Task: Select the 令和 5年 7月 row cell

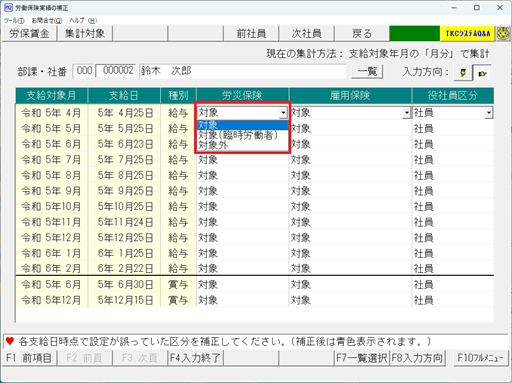Action: (51, 160)
